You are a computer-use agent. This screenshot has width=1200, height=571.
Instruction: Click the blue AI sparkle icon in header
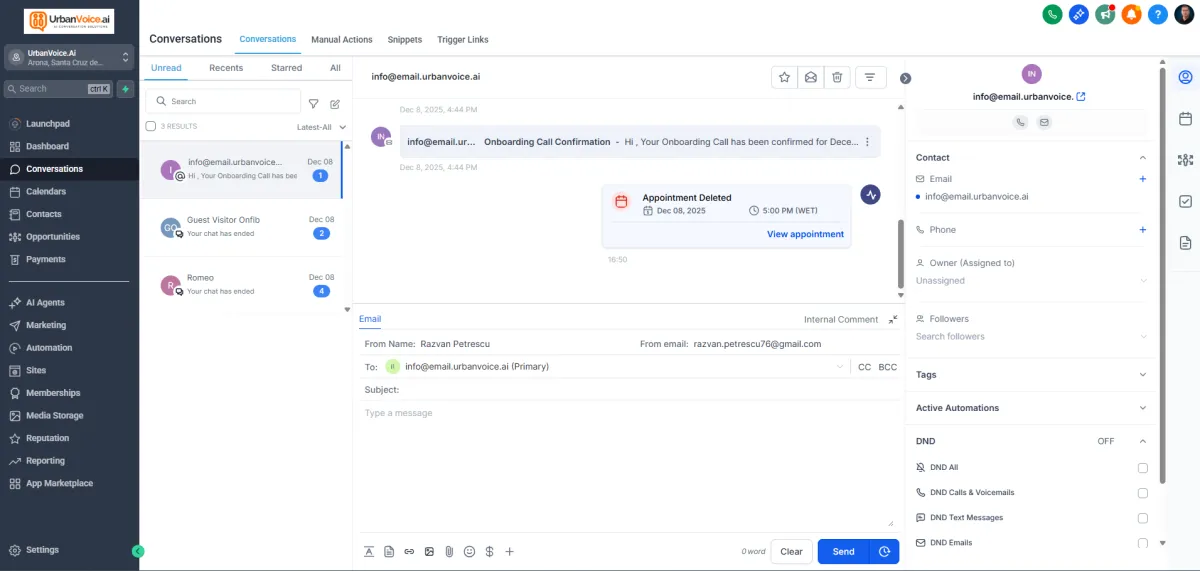tap(1079, 14)
